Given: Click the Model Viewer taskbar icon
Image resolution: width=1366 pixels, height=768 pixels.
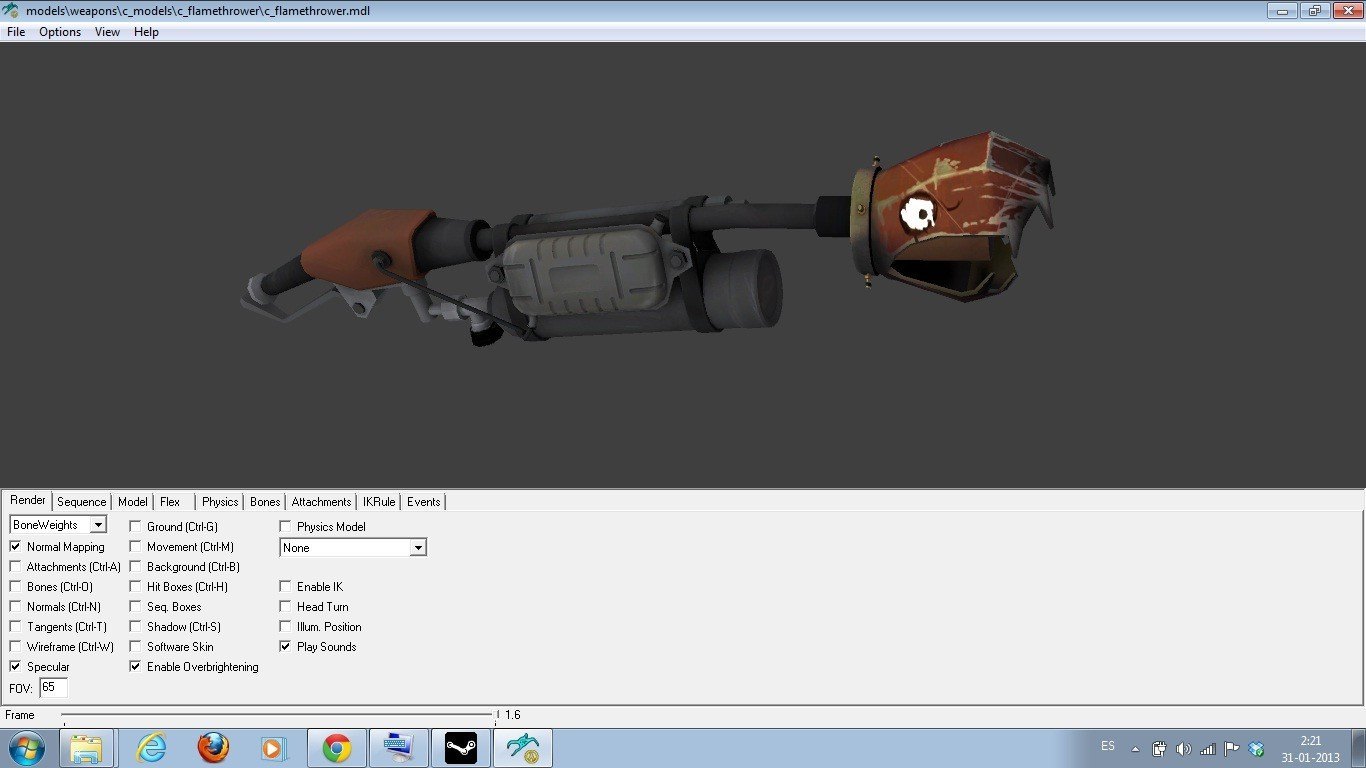Looking at the screenshot, I should click(x=522, y=748).
